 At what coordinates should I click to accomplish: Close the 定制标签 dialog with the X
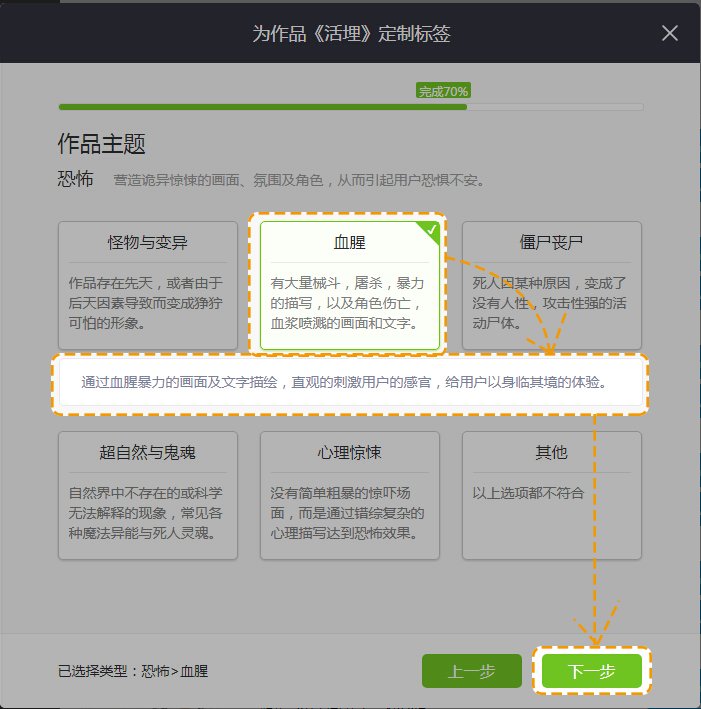[670, 33]
